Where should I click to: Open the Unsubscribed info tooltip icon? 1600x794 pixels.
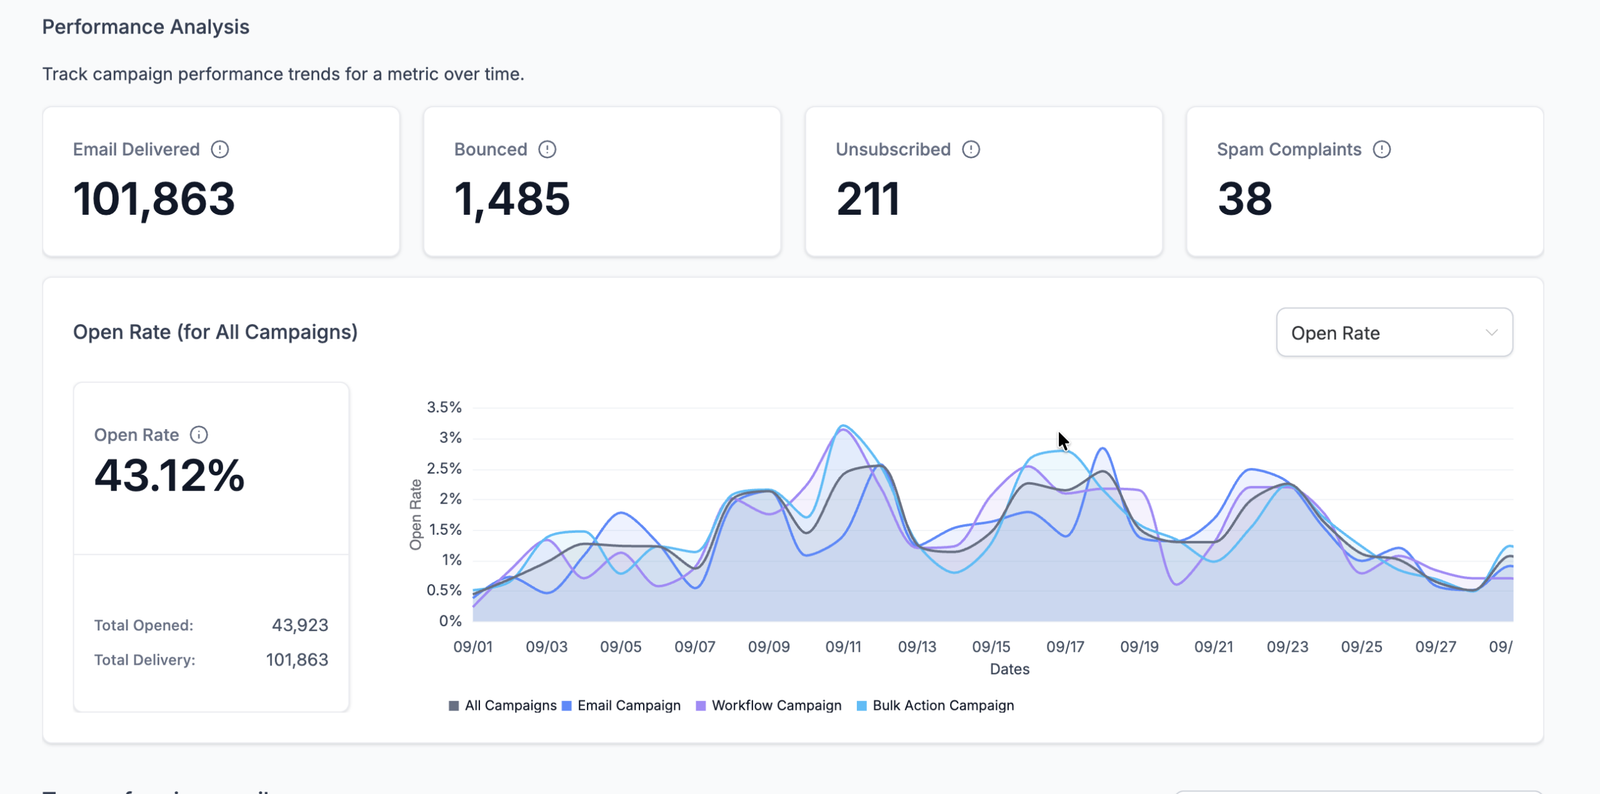coord(971,149)
